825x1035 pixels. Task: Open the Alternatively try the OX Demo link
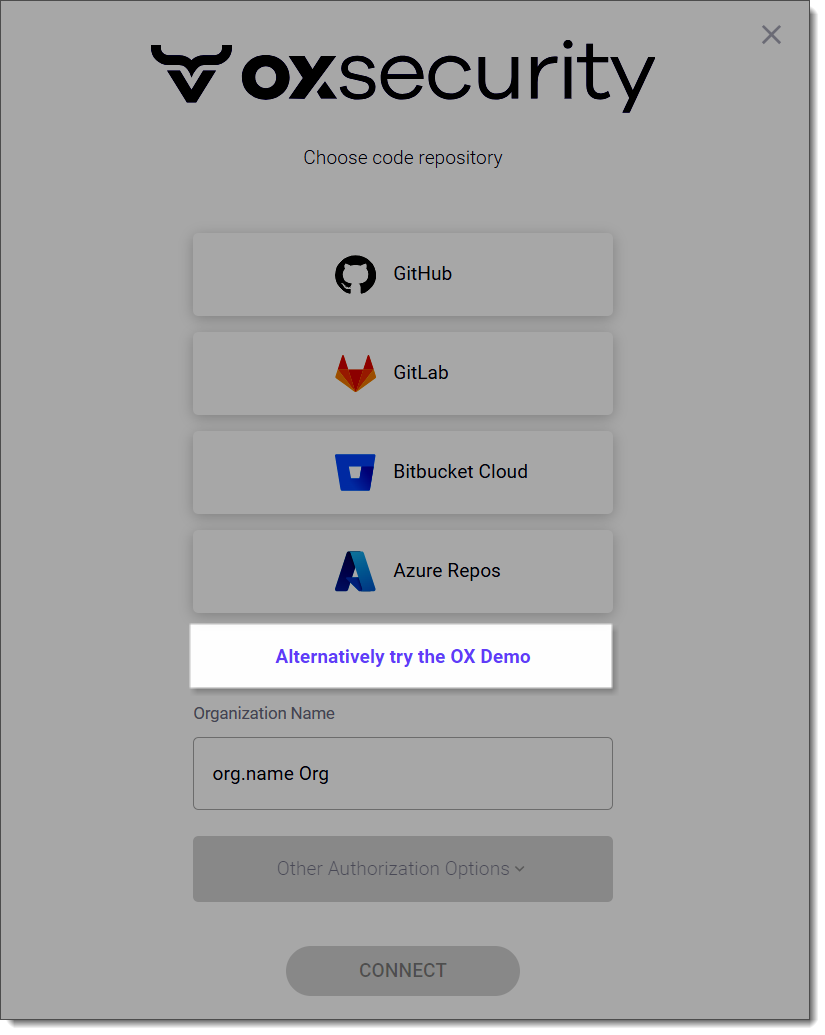402,657
